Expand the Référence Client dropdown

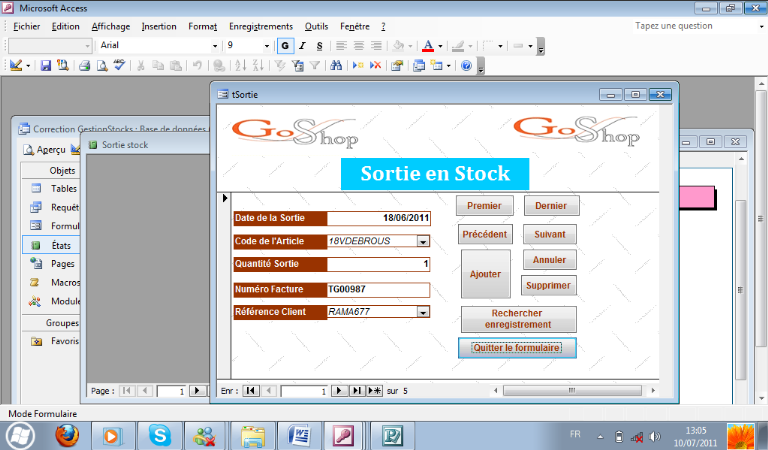[422, 312]
